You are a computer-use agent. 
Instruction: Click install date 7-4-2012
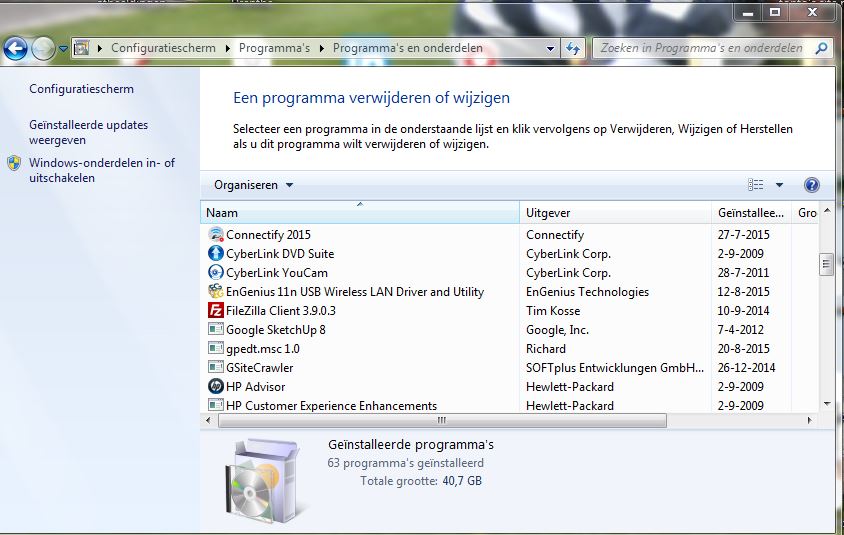[740, 329]
